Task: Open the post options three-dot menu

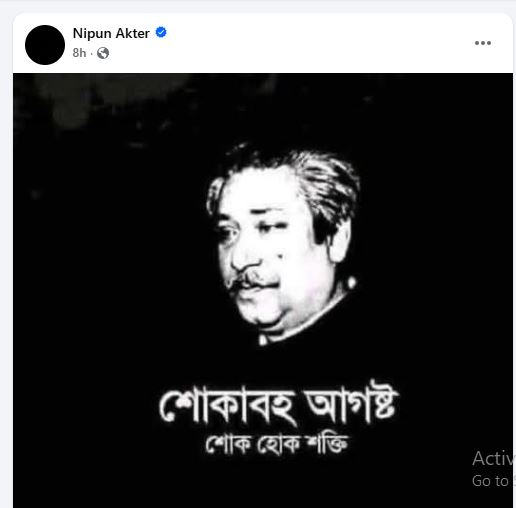Action: click(483, 43)
